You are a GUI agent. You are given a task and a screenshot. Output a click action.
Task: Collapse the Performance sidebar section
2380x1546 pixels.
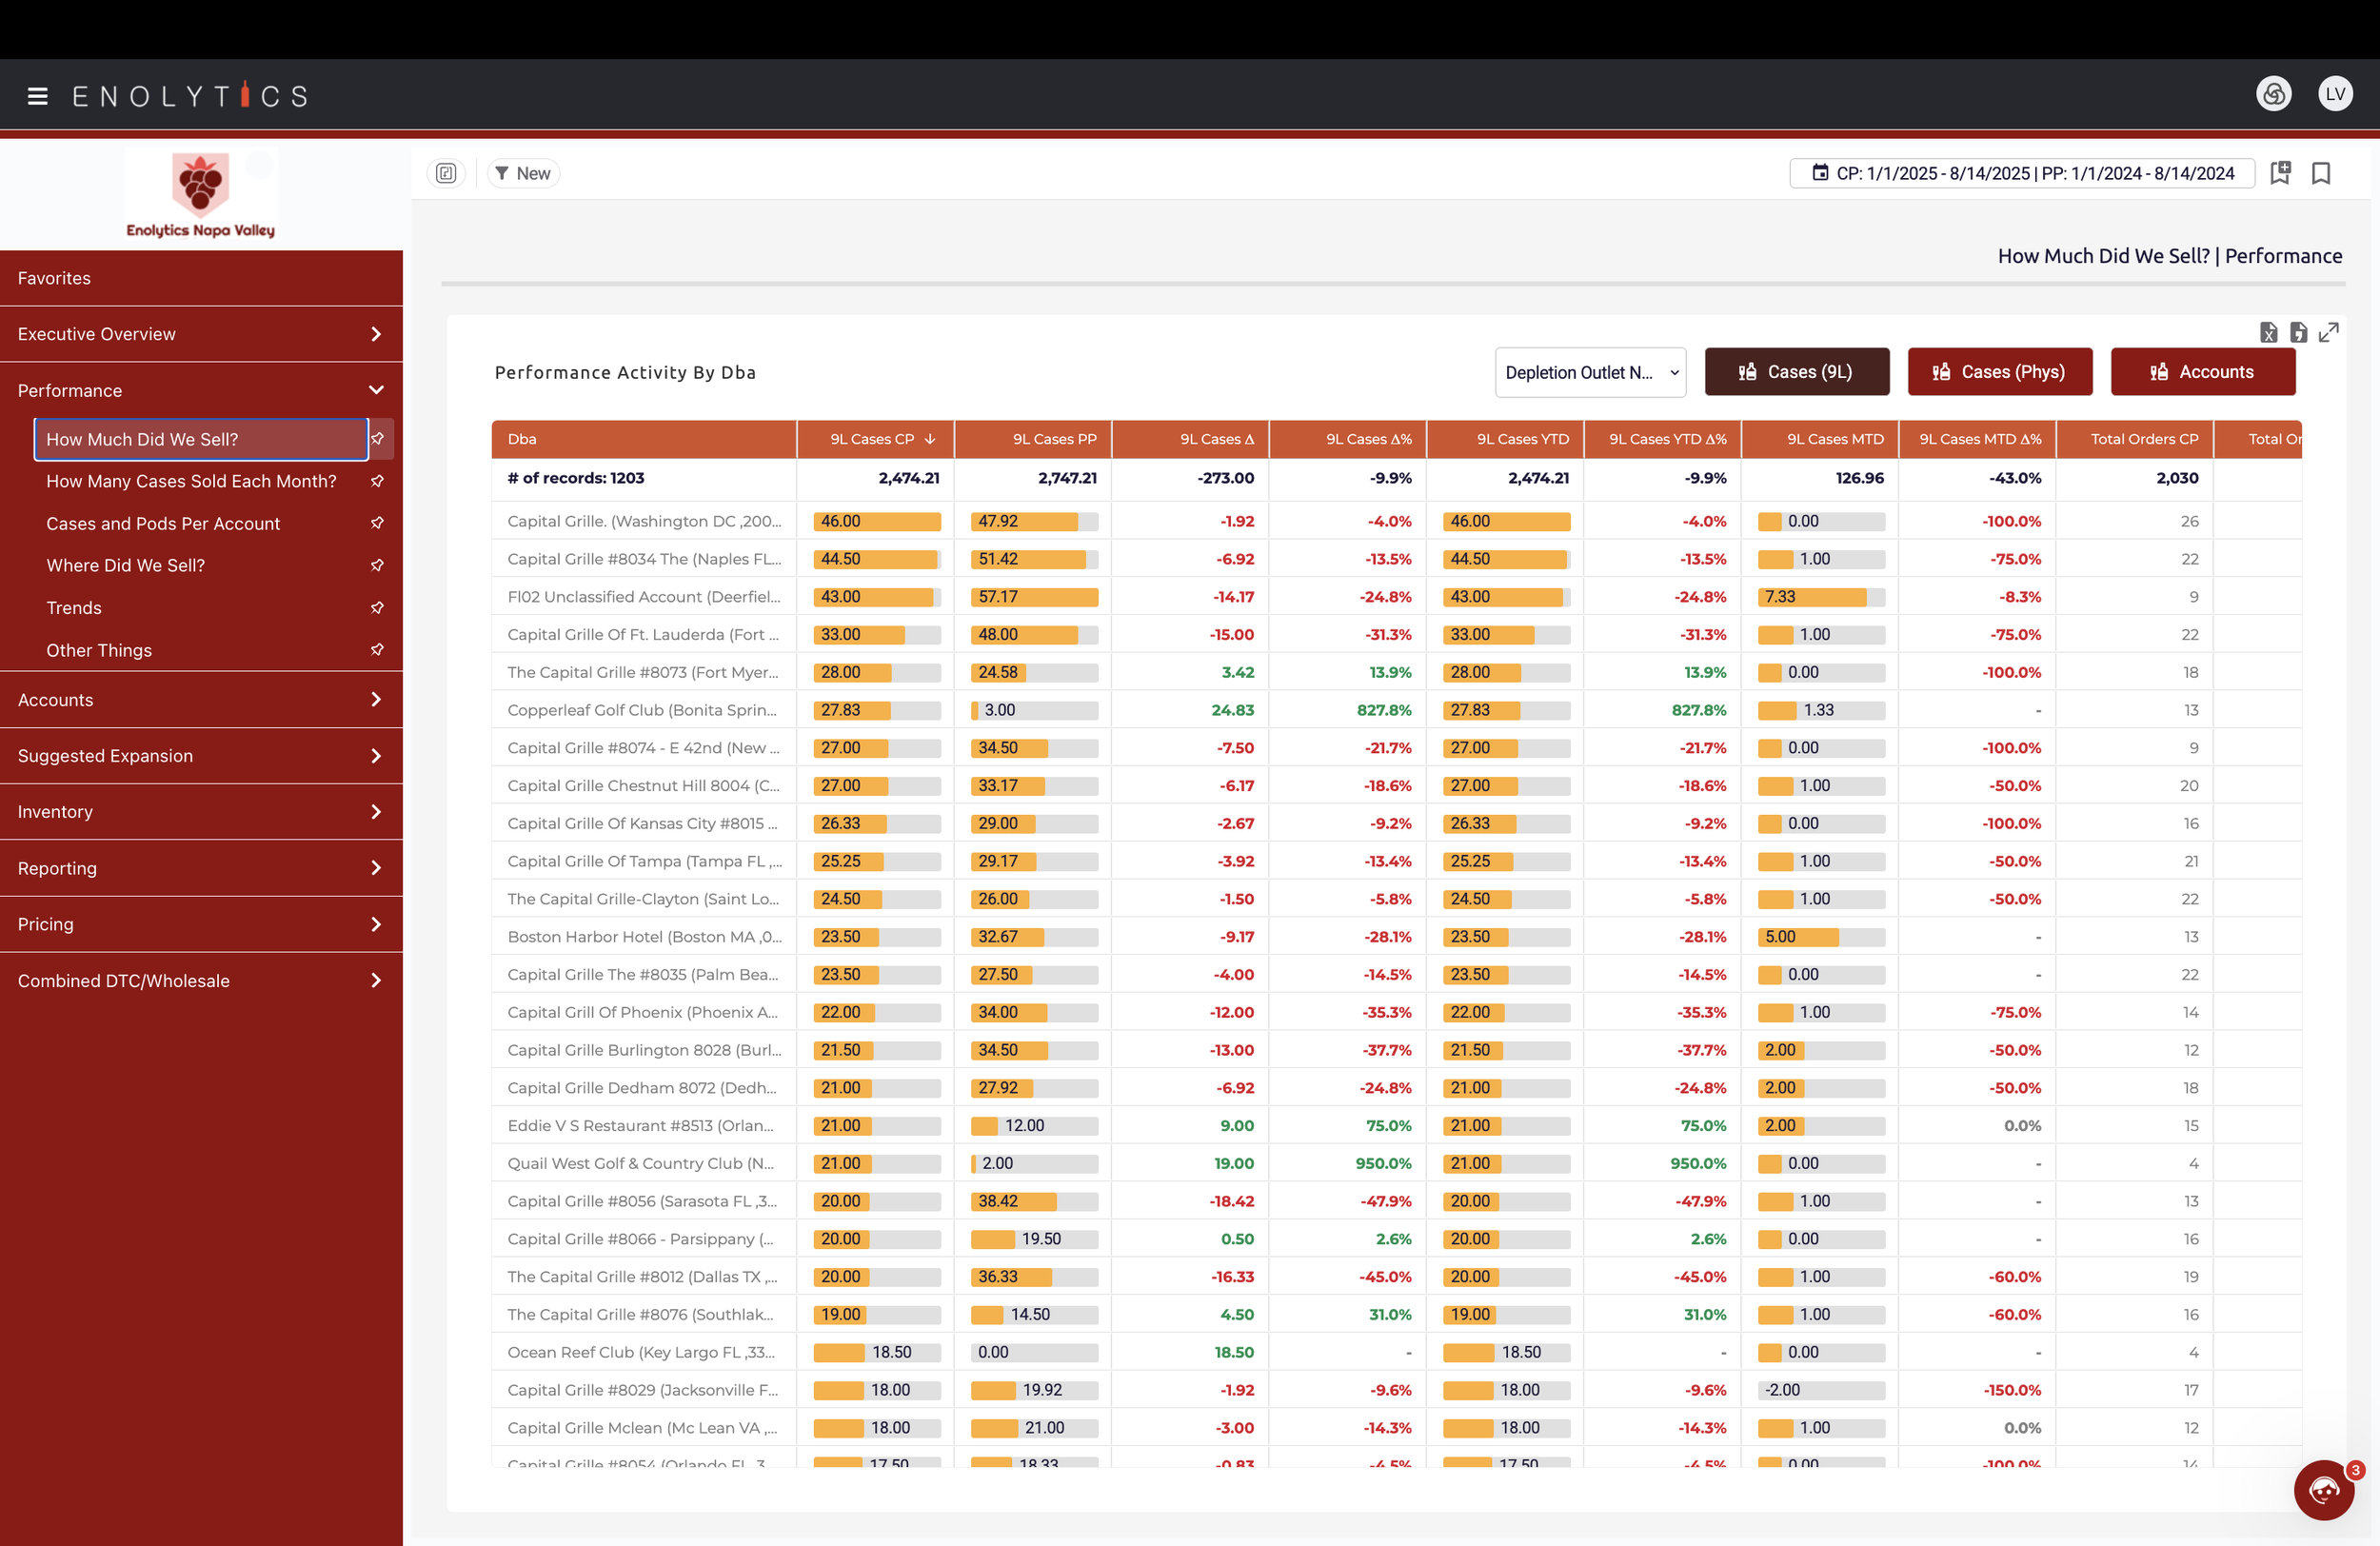[376, 390]
